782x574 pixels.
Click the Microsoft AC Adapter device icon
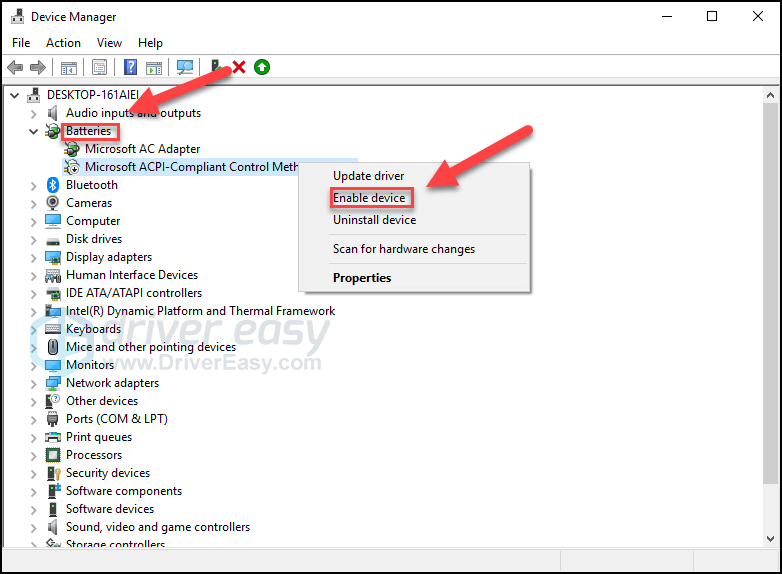[x=72, y=149]
